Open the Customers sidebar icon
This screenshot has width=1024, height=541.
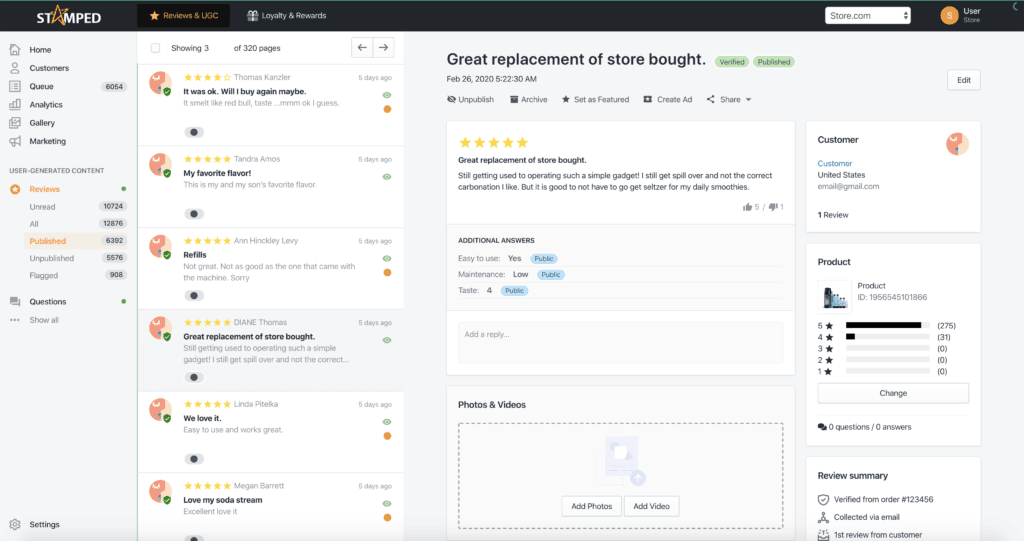[15, 68]
